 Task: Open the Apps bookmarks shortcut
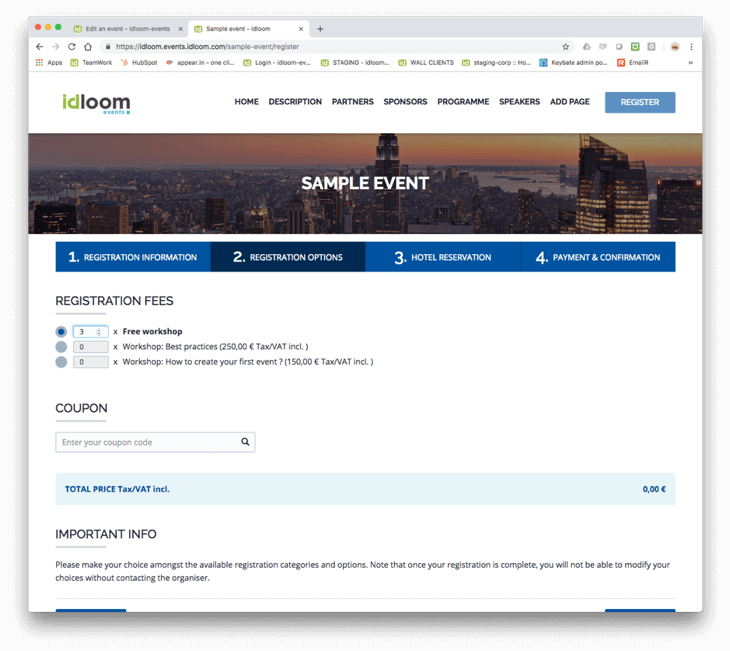click(x=49, y=62)
